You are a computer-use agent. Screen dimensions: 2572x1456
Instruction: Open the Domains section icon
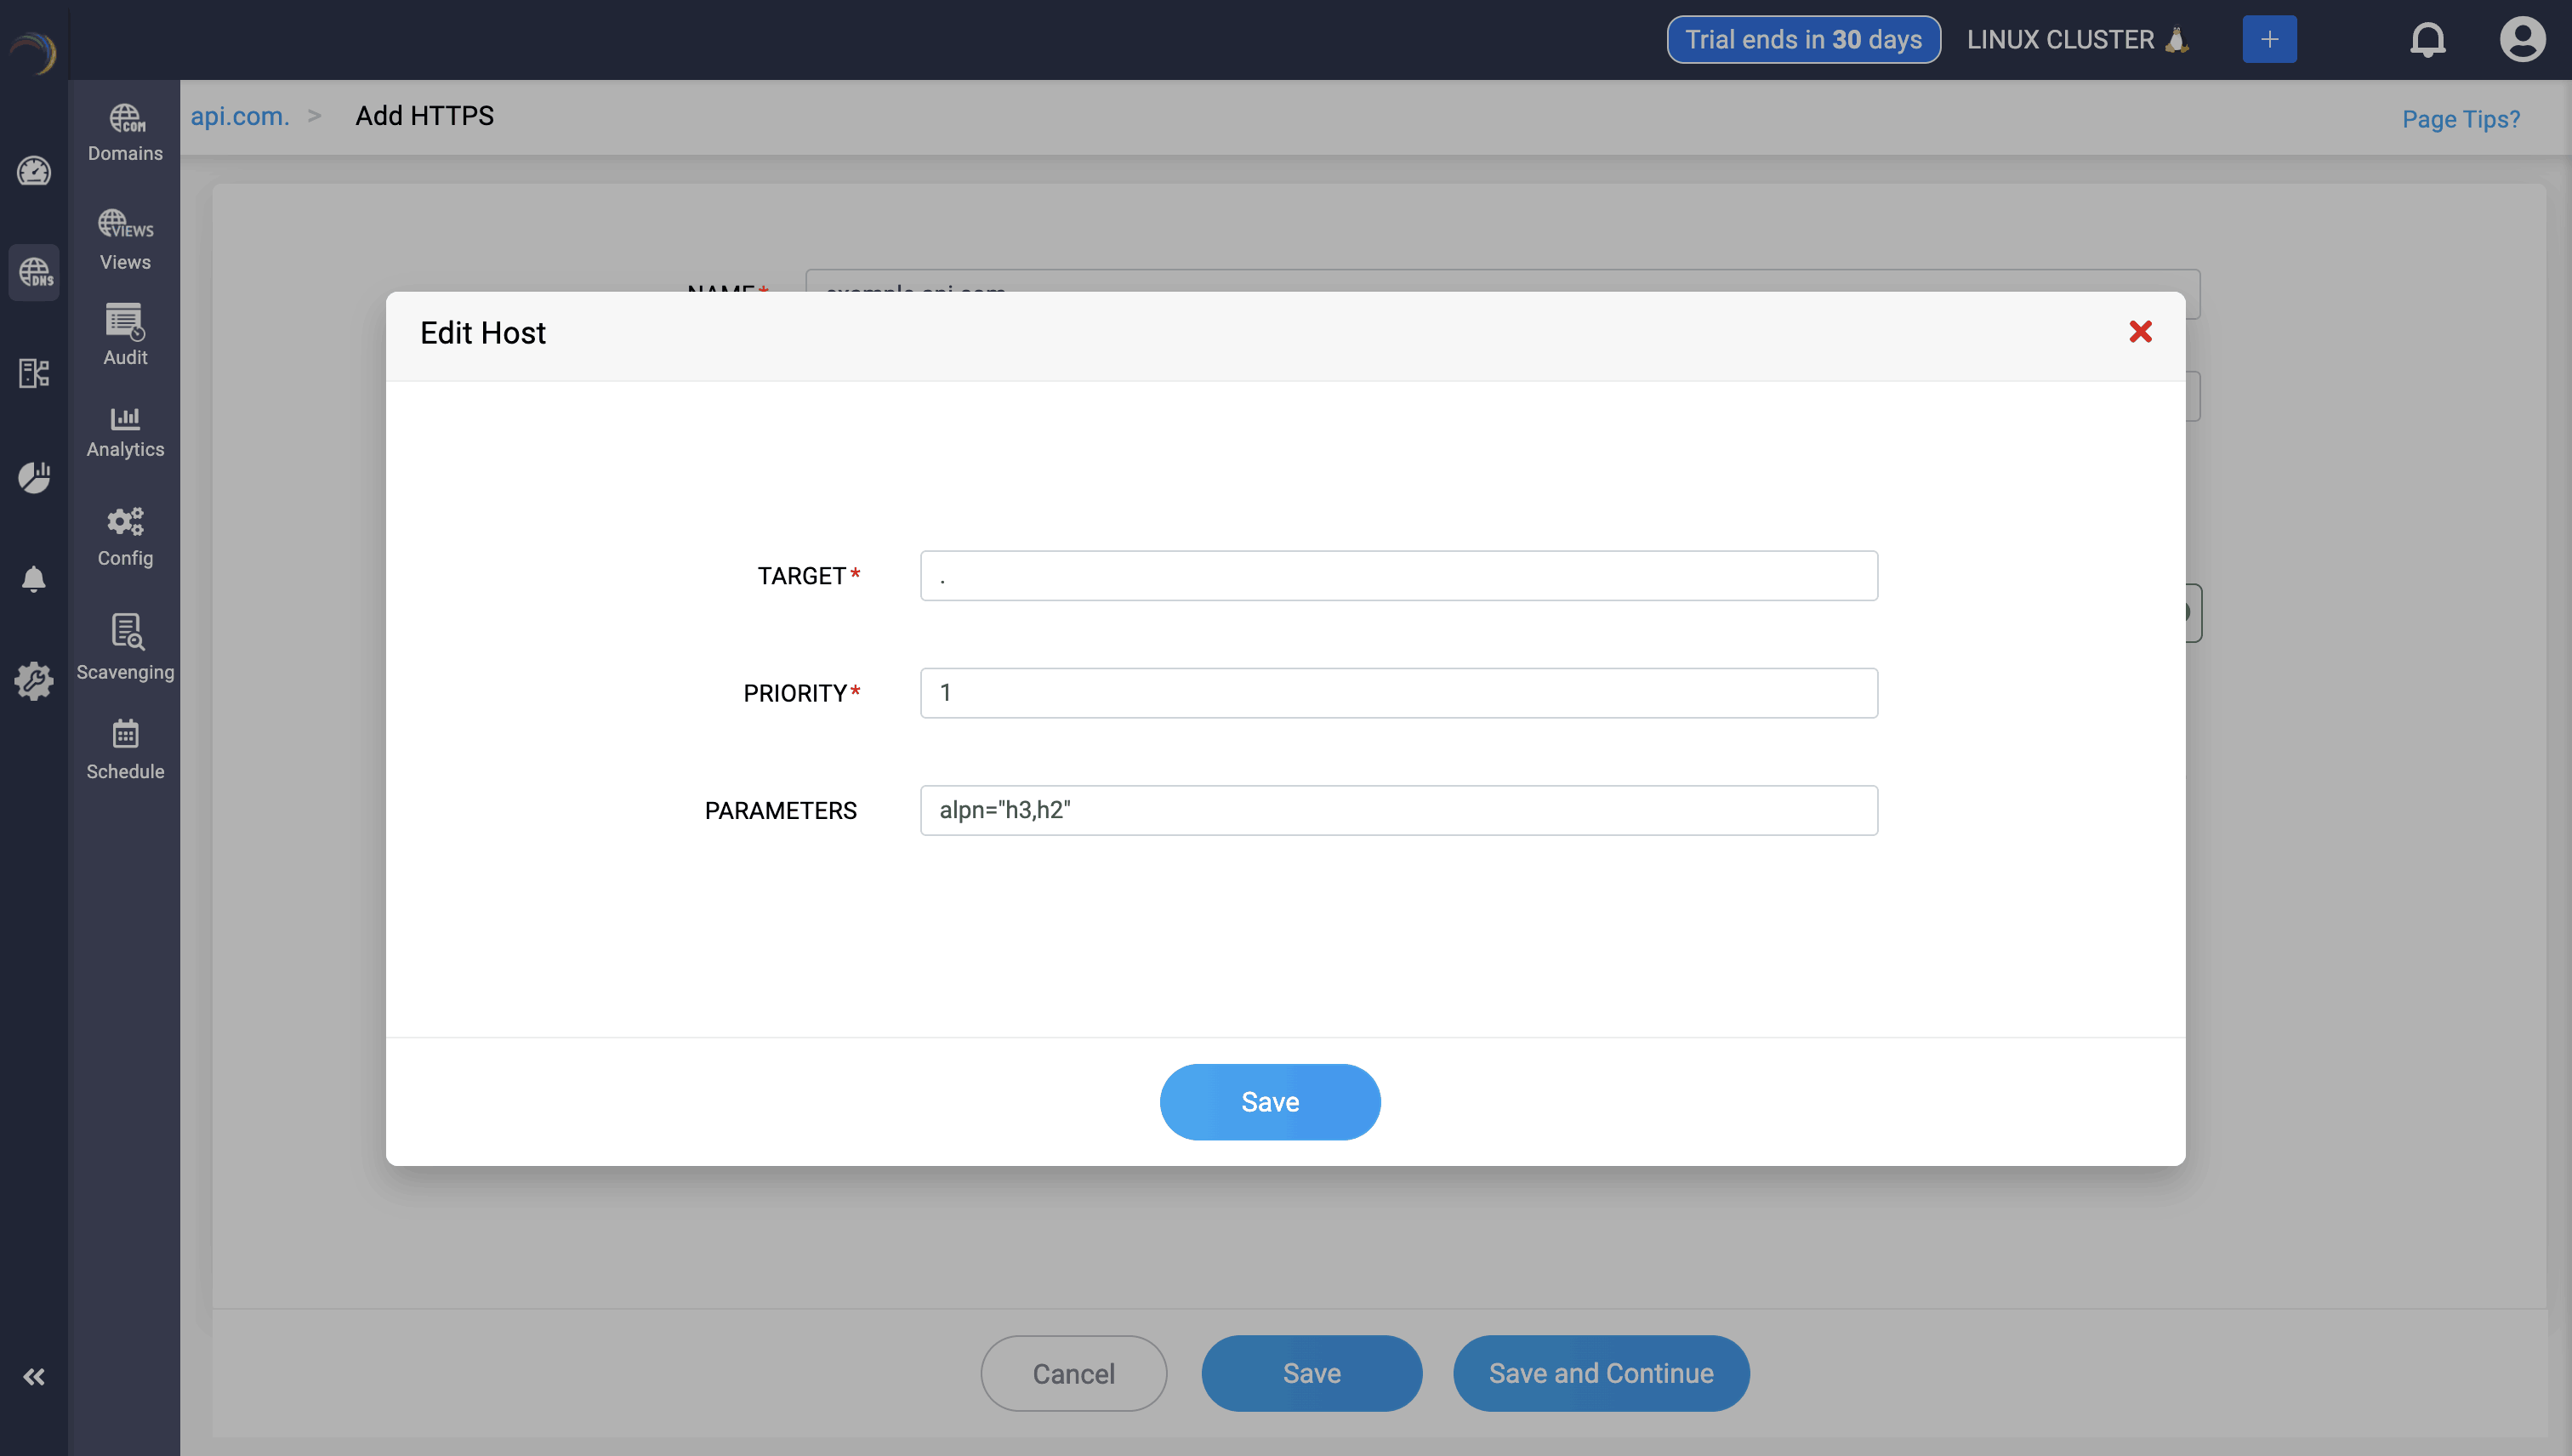point(125,132)
